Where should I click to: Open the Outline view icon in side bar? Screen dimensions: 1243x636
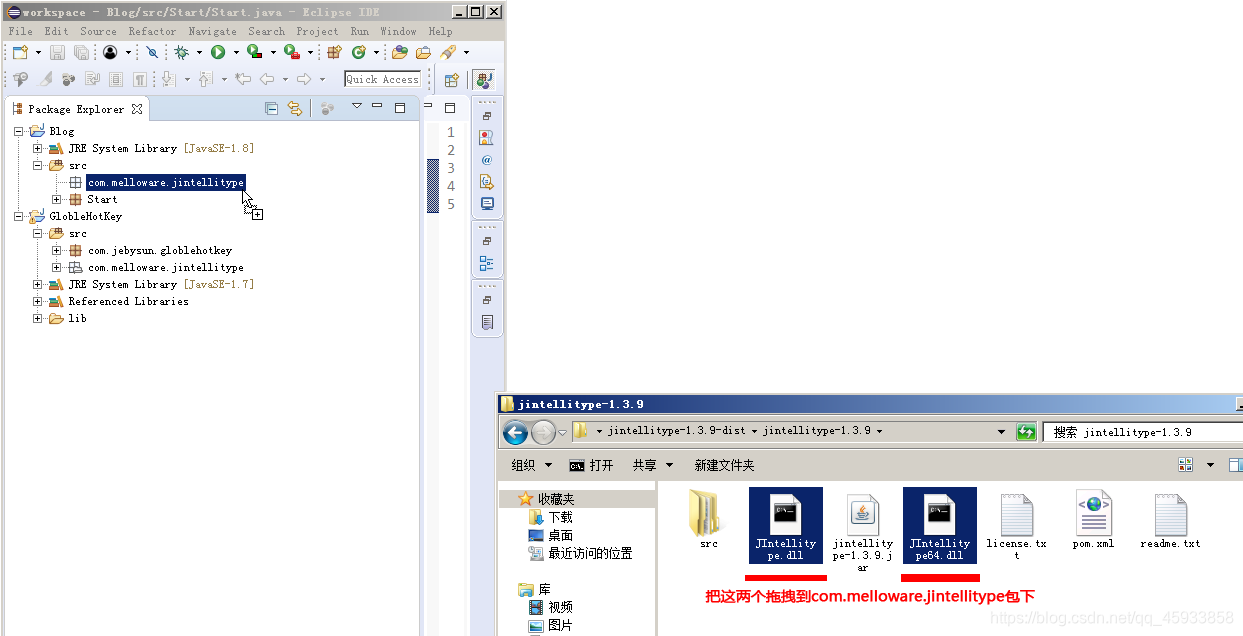click(486, 263)
